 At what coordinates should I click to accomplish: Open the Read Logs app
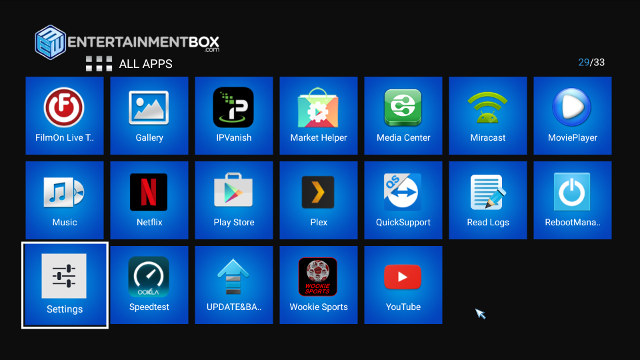(488, 200)
